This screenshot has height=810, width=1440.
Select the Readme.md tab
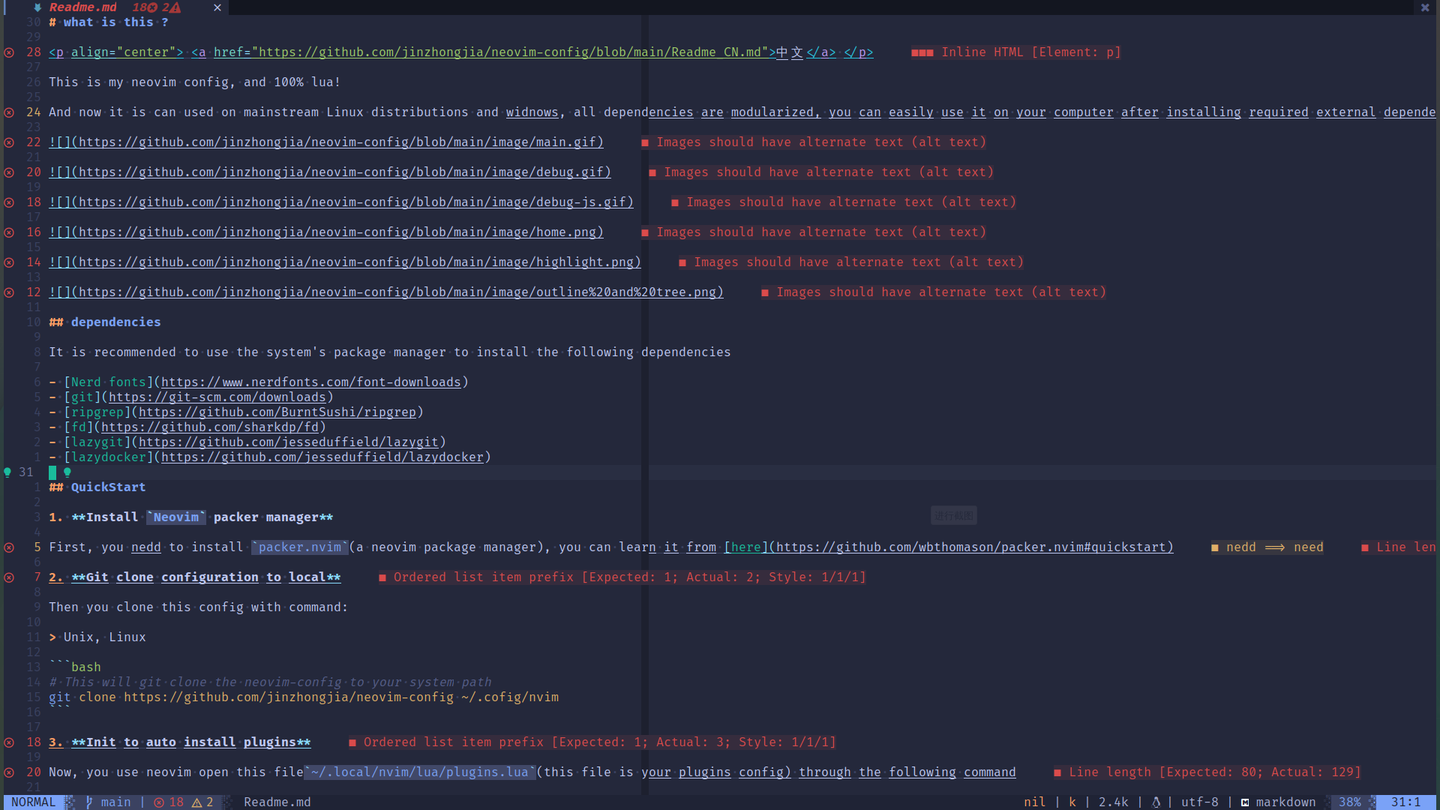83,7
